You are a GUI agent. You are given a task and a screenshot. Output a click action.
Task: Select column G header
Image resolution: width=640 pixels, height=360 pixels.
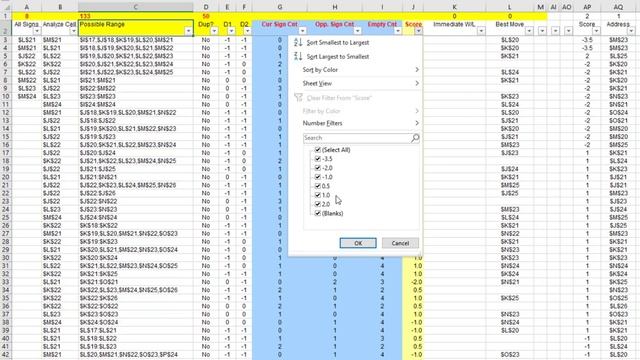pyautogui.click(x=280, y=7)
